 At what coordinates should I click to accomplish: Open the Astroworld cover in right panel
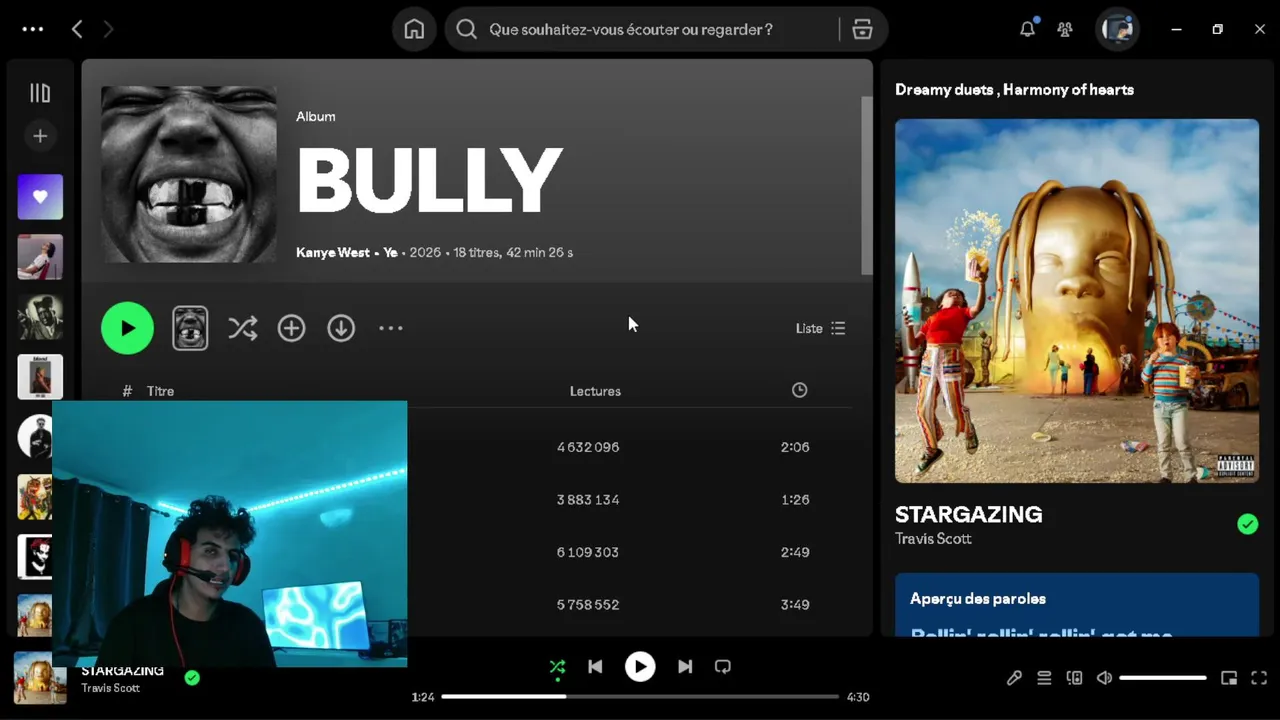(x=1077, y=301)
